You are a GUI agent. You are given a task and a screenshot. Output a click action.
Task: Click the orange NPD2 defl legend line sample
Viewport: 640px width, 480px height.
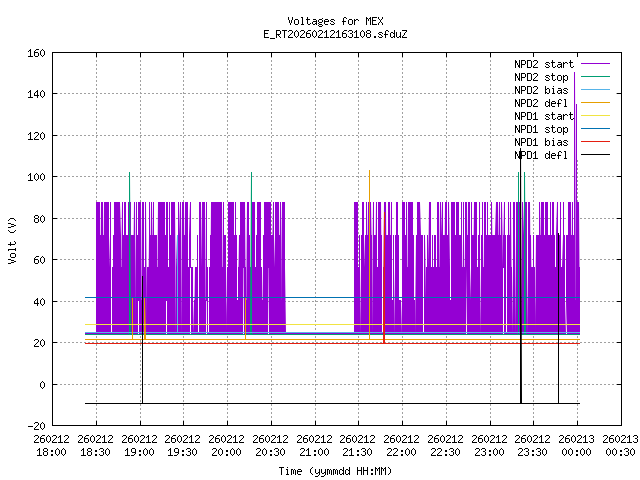point(596,103)
